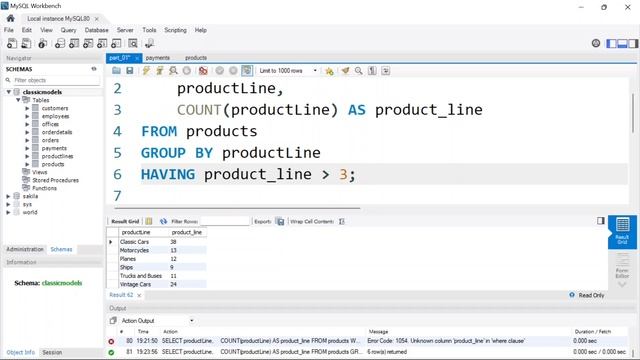This screenshot has height=360, width=640.
Task: Stop the query being executed
Action: [187, 71]
